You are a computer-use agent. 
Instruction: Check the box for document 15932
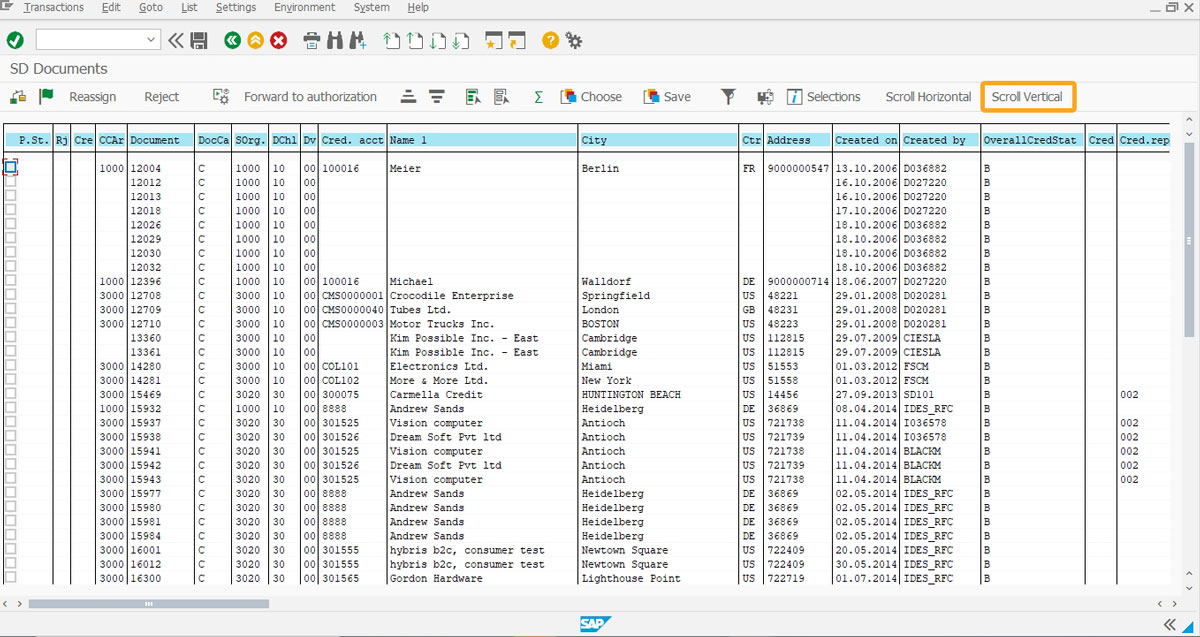click(11, 408)
